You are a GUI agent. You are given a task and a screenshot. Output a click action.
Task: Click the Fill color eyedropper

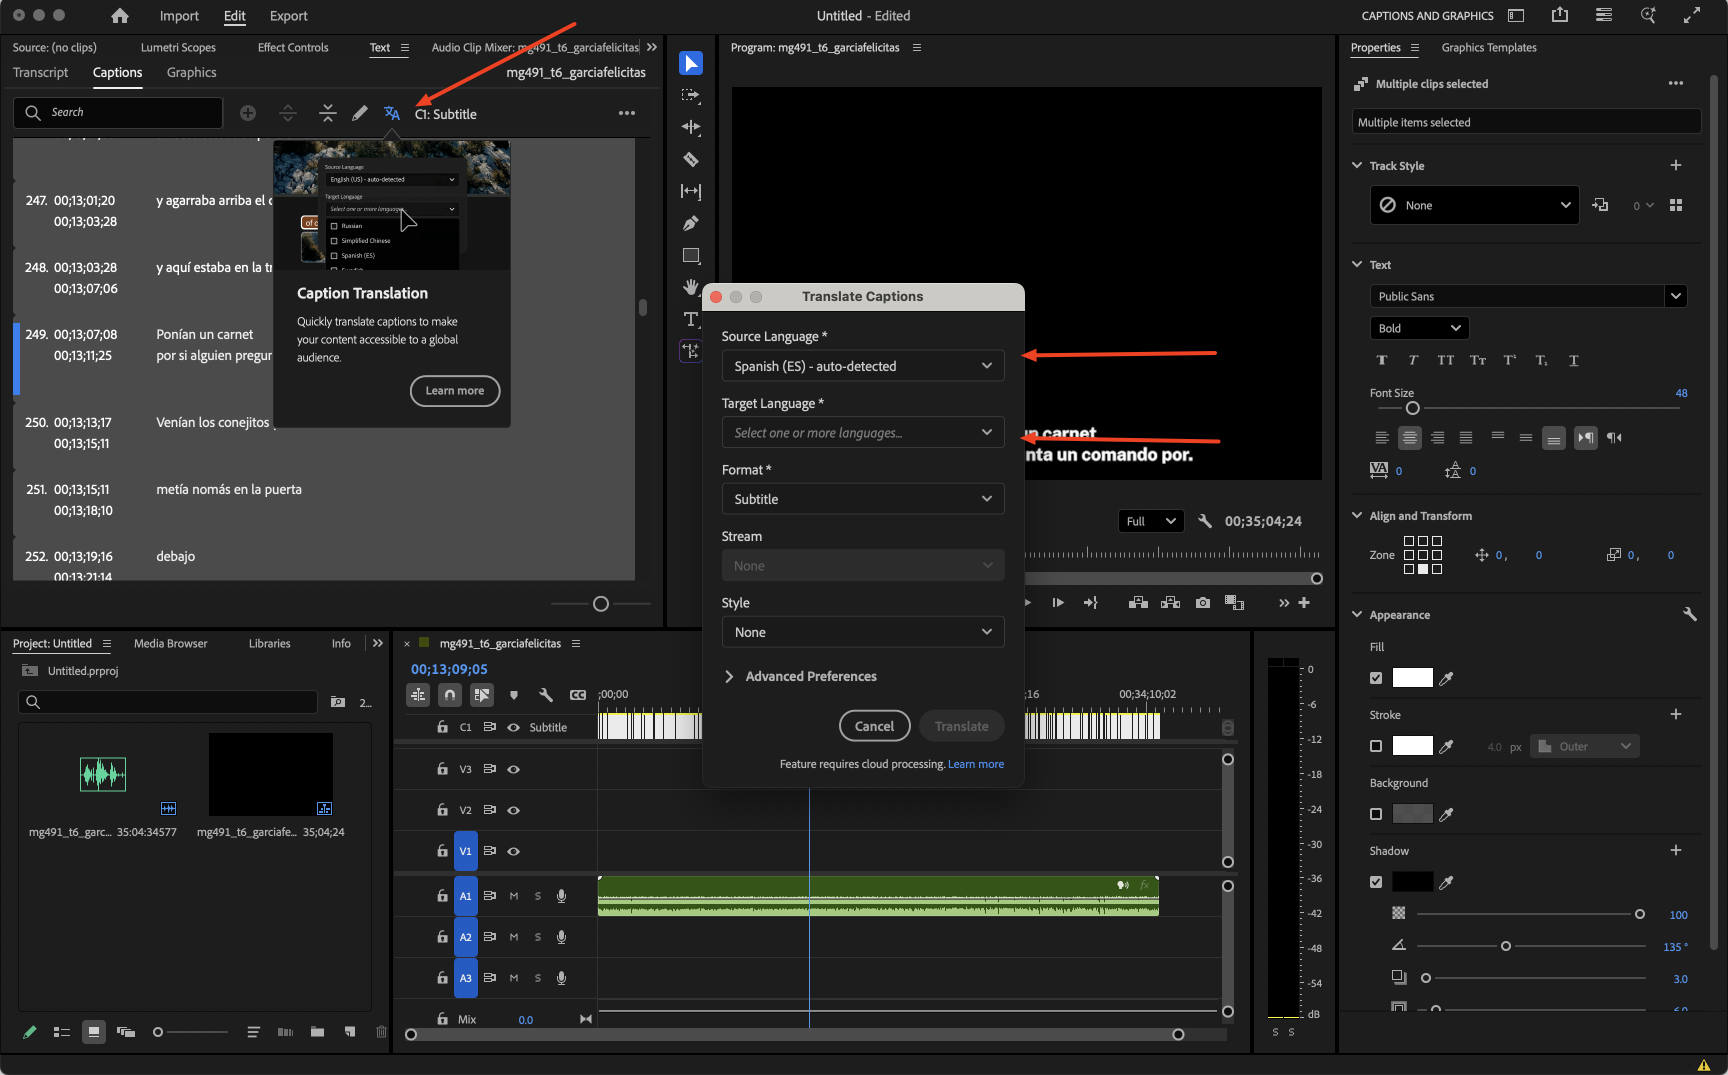pyautogui.click(x=1446, y=678)
